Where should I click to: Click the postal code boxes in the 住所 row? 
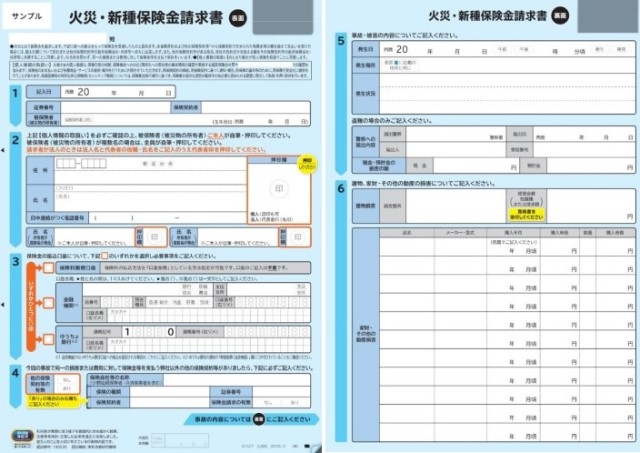pyautogui.click(x=81, y=164)
